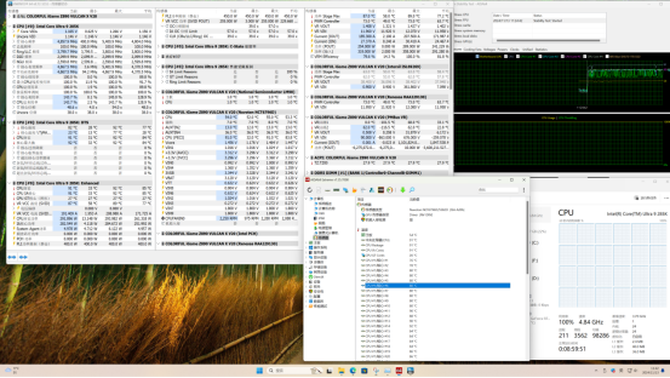
Task: Click the right double-arrow icon at HWiNFO bottom
Action: click(23, 257)
